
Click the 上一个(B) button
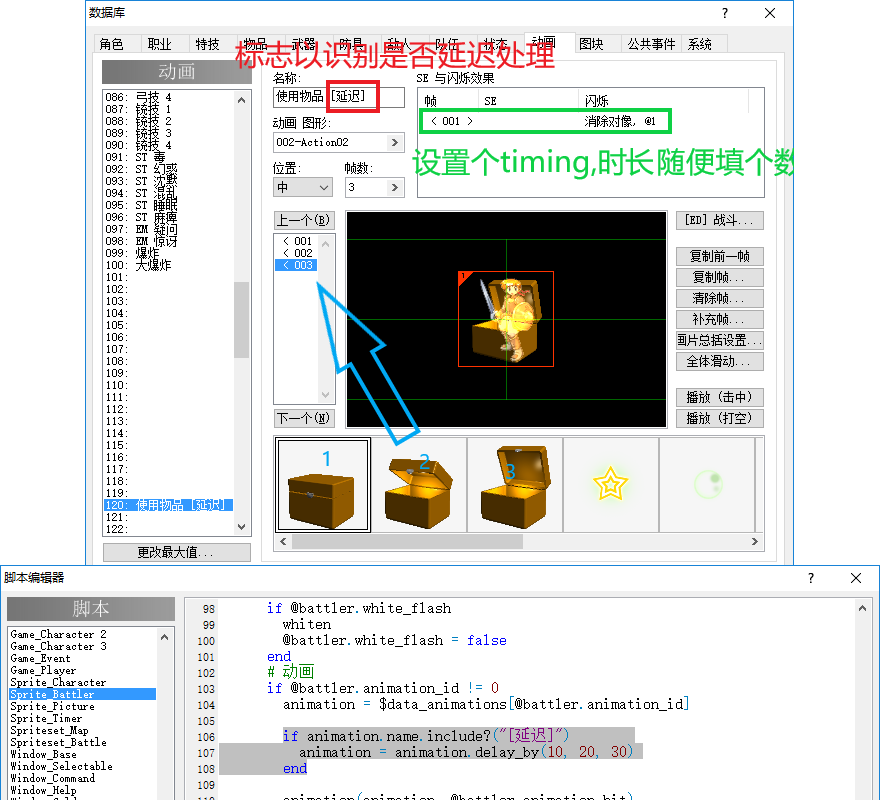pos(304,220)
